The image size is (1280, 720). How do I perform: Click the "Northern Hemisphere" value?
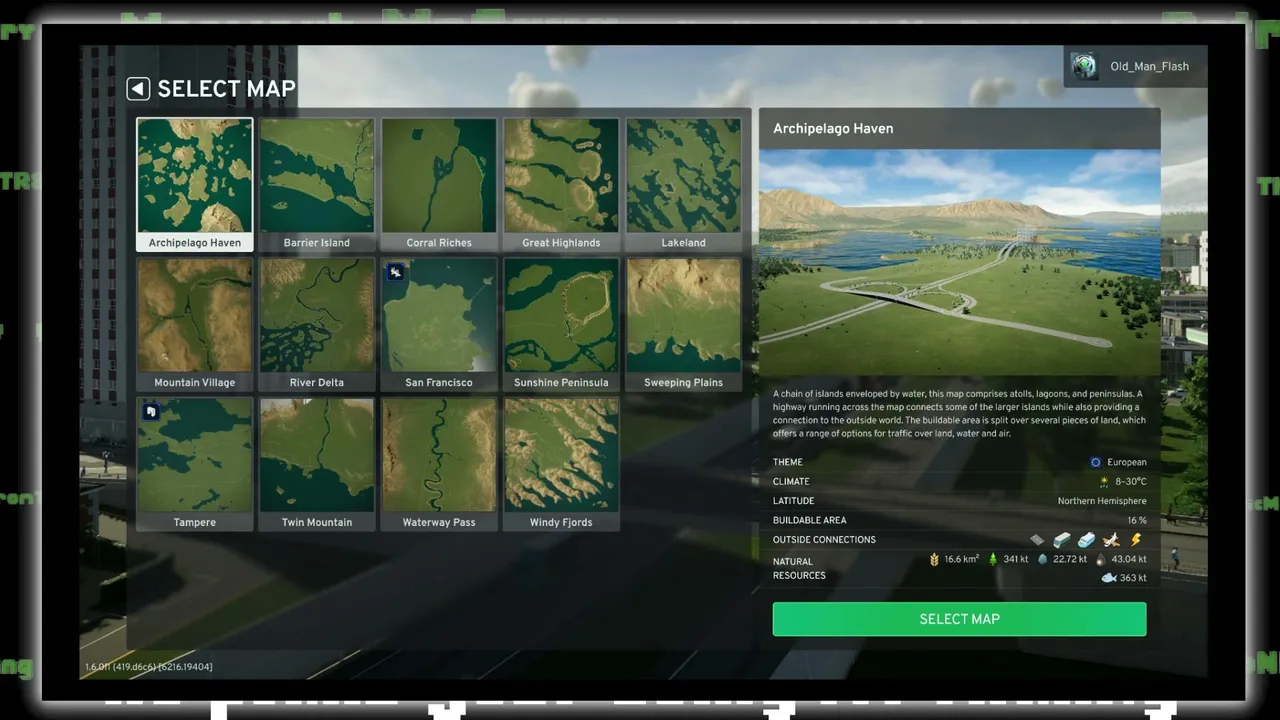[1102, 501]
